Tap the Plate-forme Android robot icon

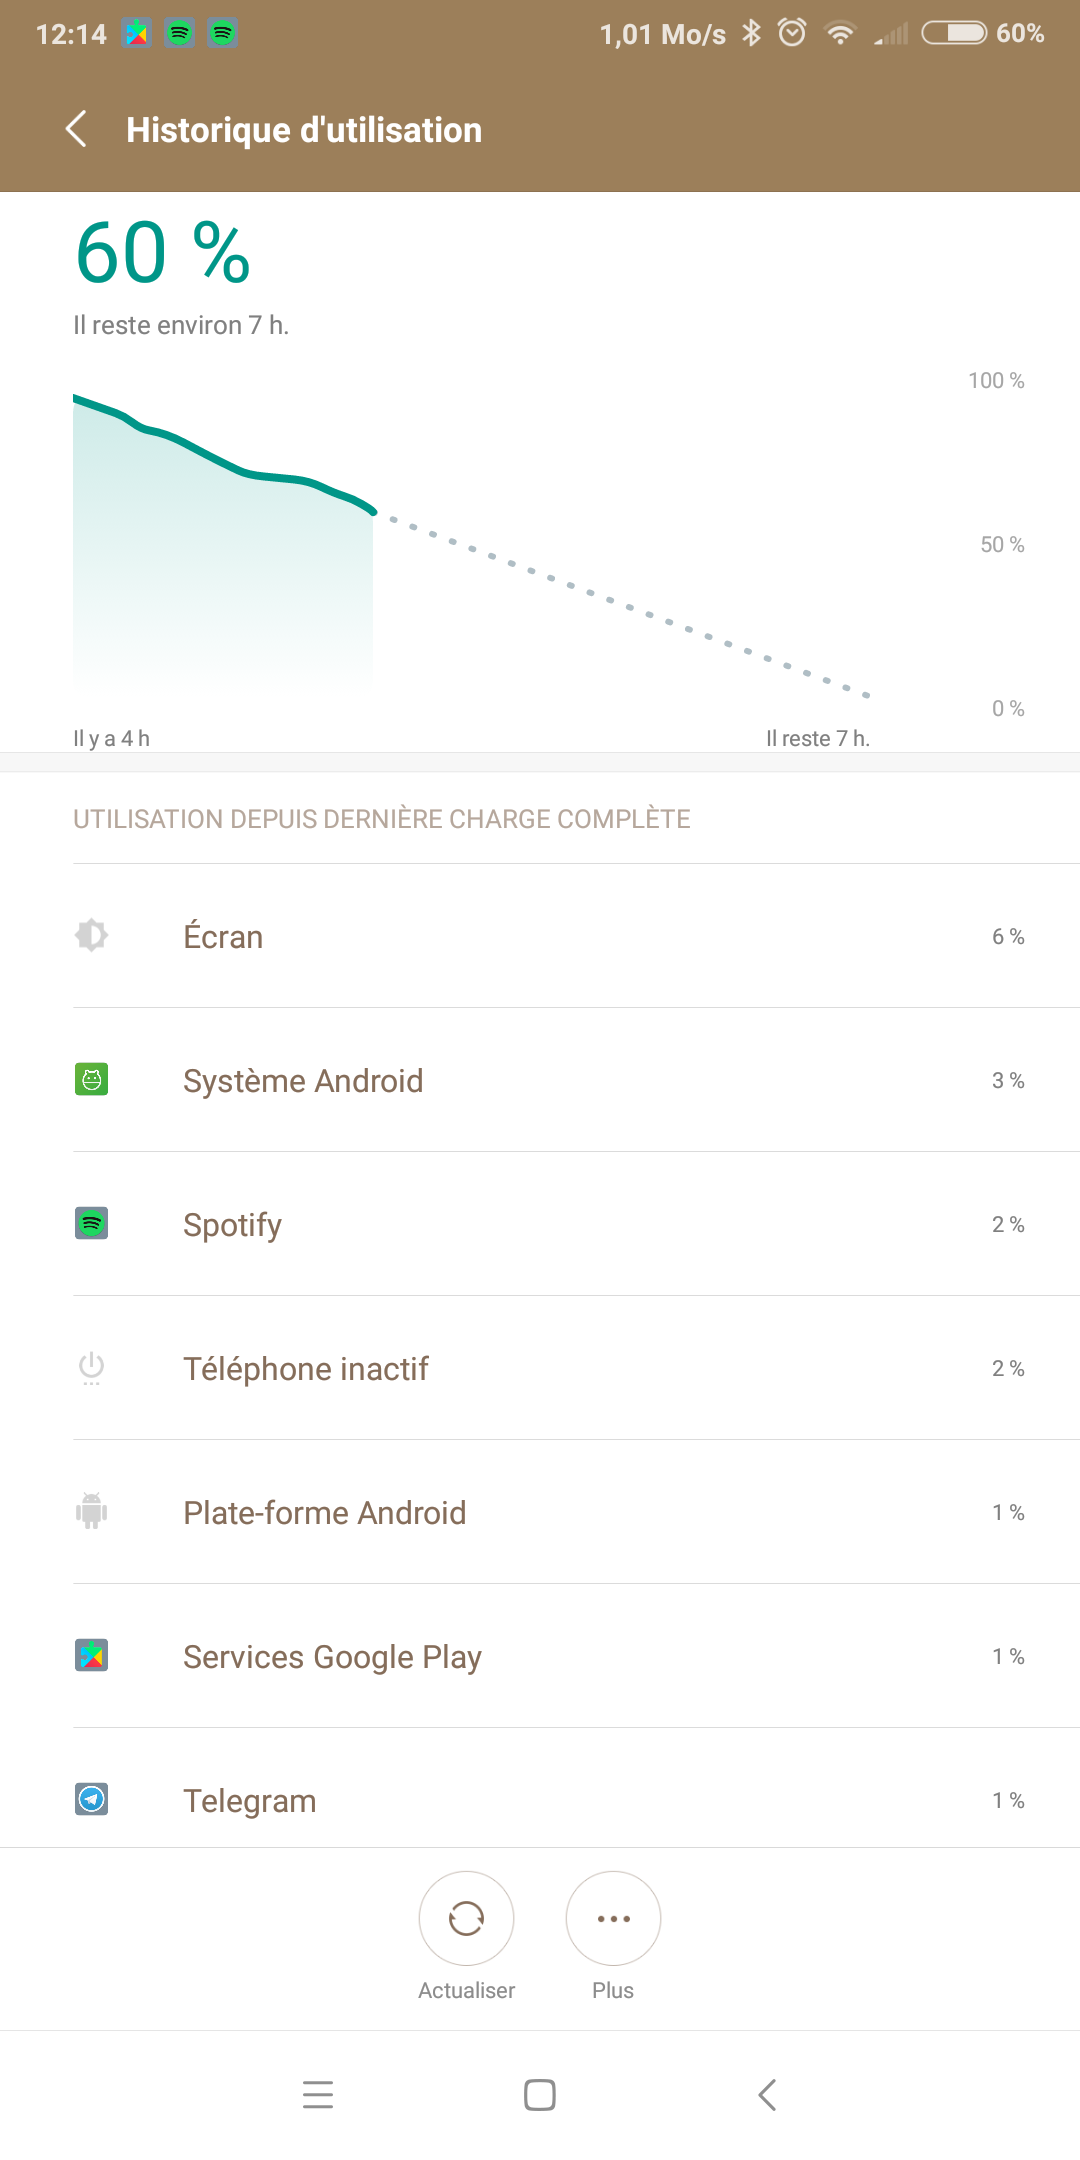[x=92, y=1511]
